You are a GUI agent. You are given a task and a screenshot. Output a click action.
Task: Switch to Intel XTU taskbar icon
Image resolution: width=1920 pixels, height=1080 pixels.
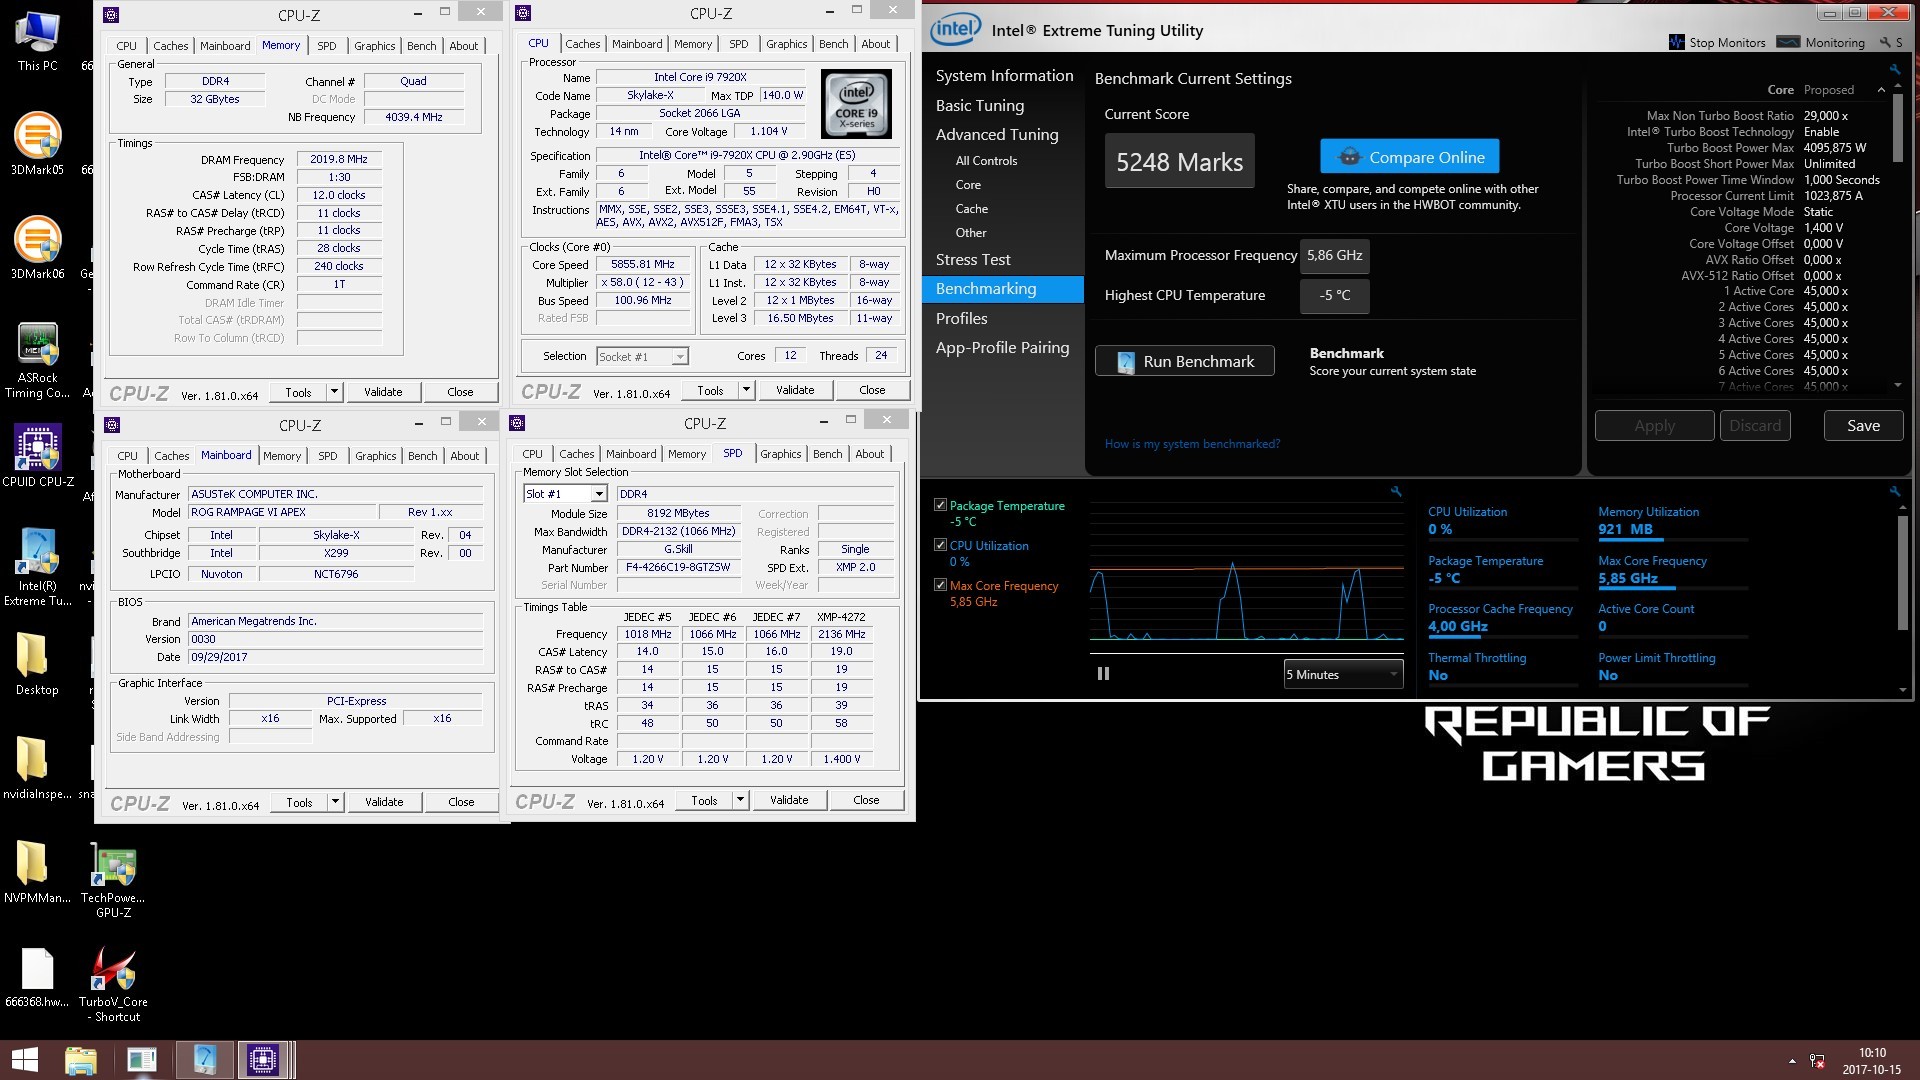point(204,1060)
